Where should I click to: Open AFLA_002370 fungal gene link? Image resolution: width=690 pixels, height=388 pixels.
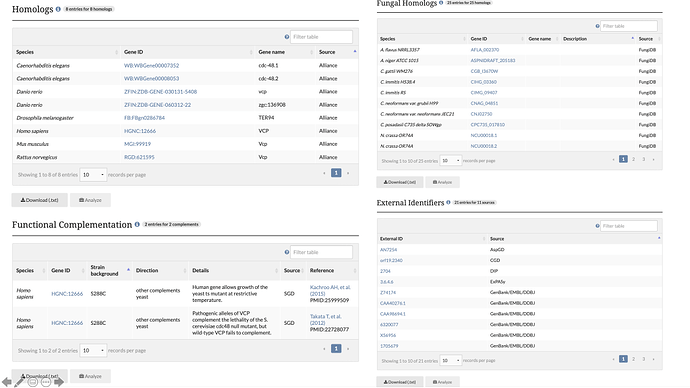point(485,50)
